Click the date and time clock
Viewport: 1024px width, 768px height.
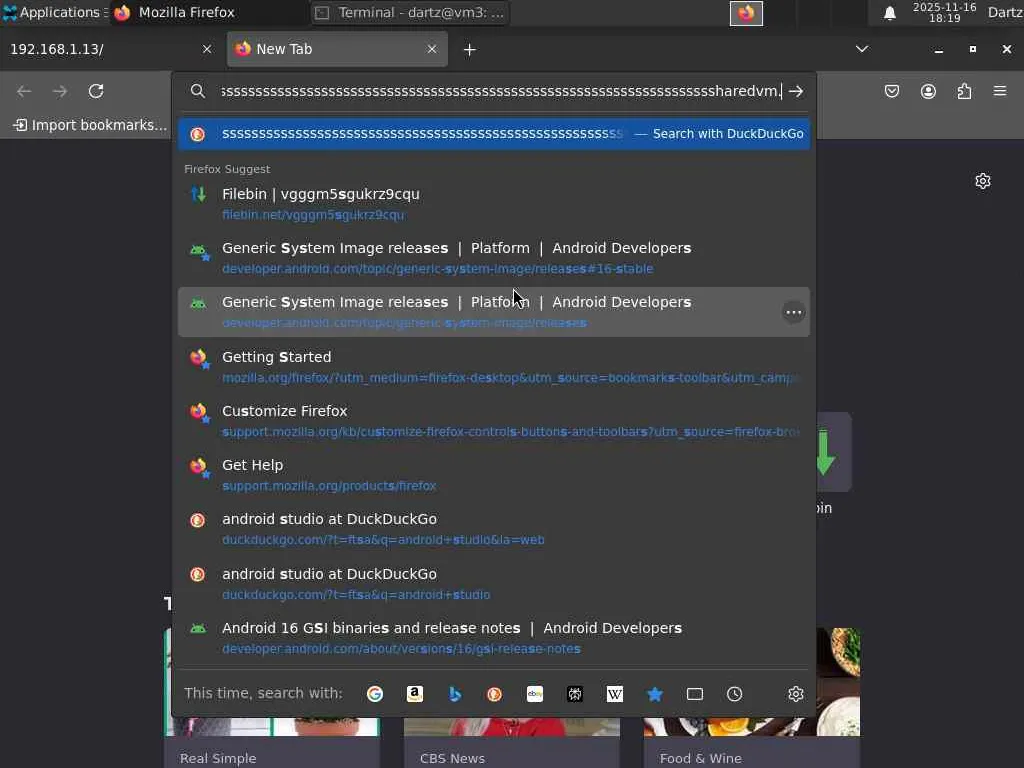(944, 12)
